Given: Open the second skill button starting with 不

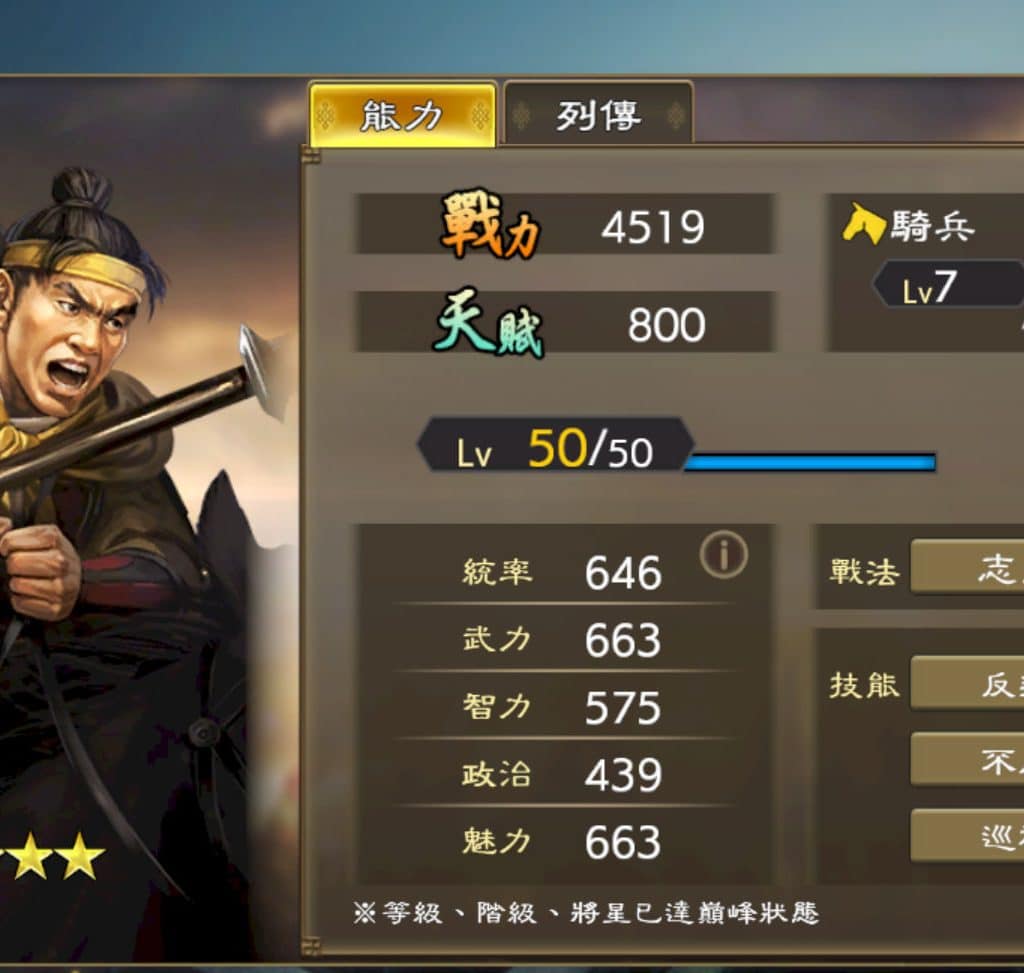Looking at the screenshot, I should 967,759.
